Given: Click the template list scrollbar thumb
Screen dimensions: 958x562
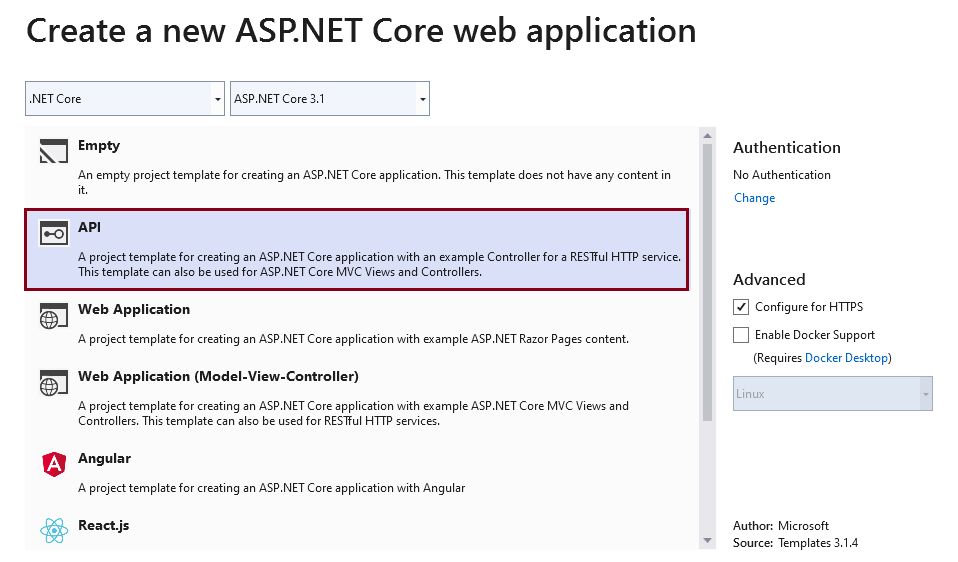Looking at the screenshot, I should (x=708, y=282).
